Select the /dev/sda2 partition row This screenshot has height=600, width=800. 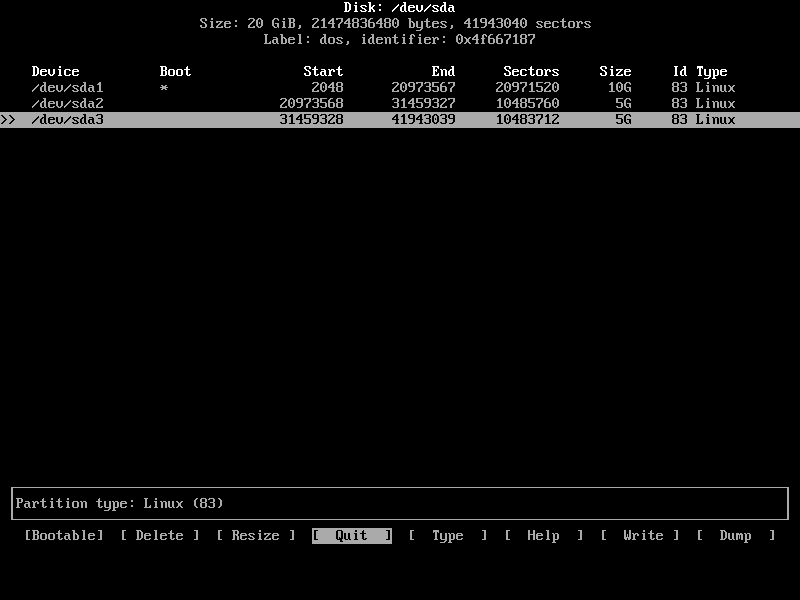tap(400, 104)
